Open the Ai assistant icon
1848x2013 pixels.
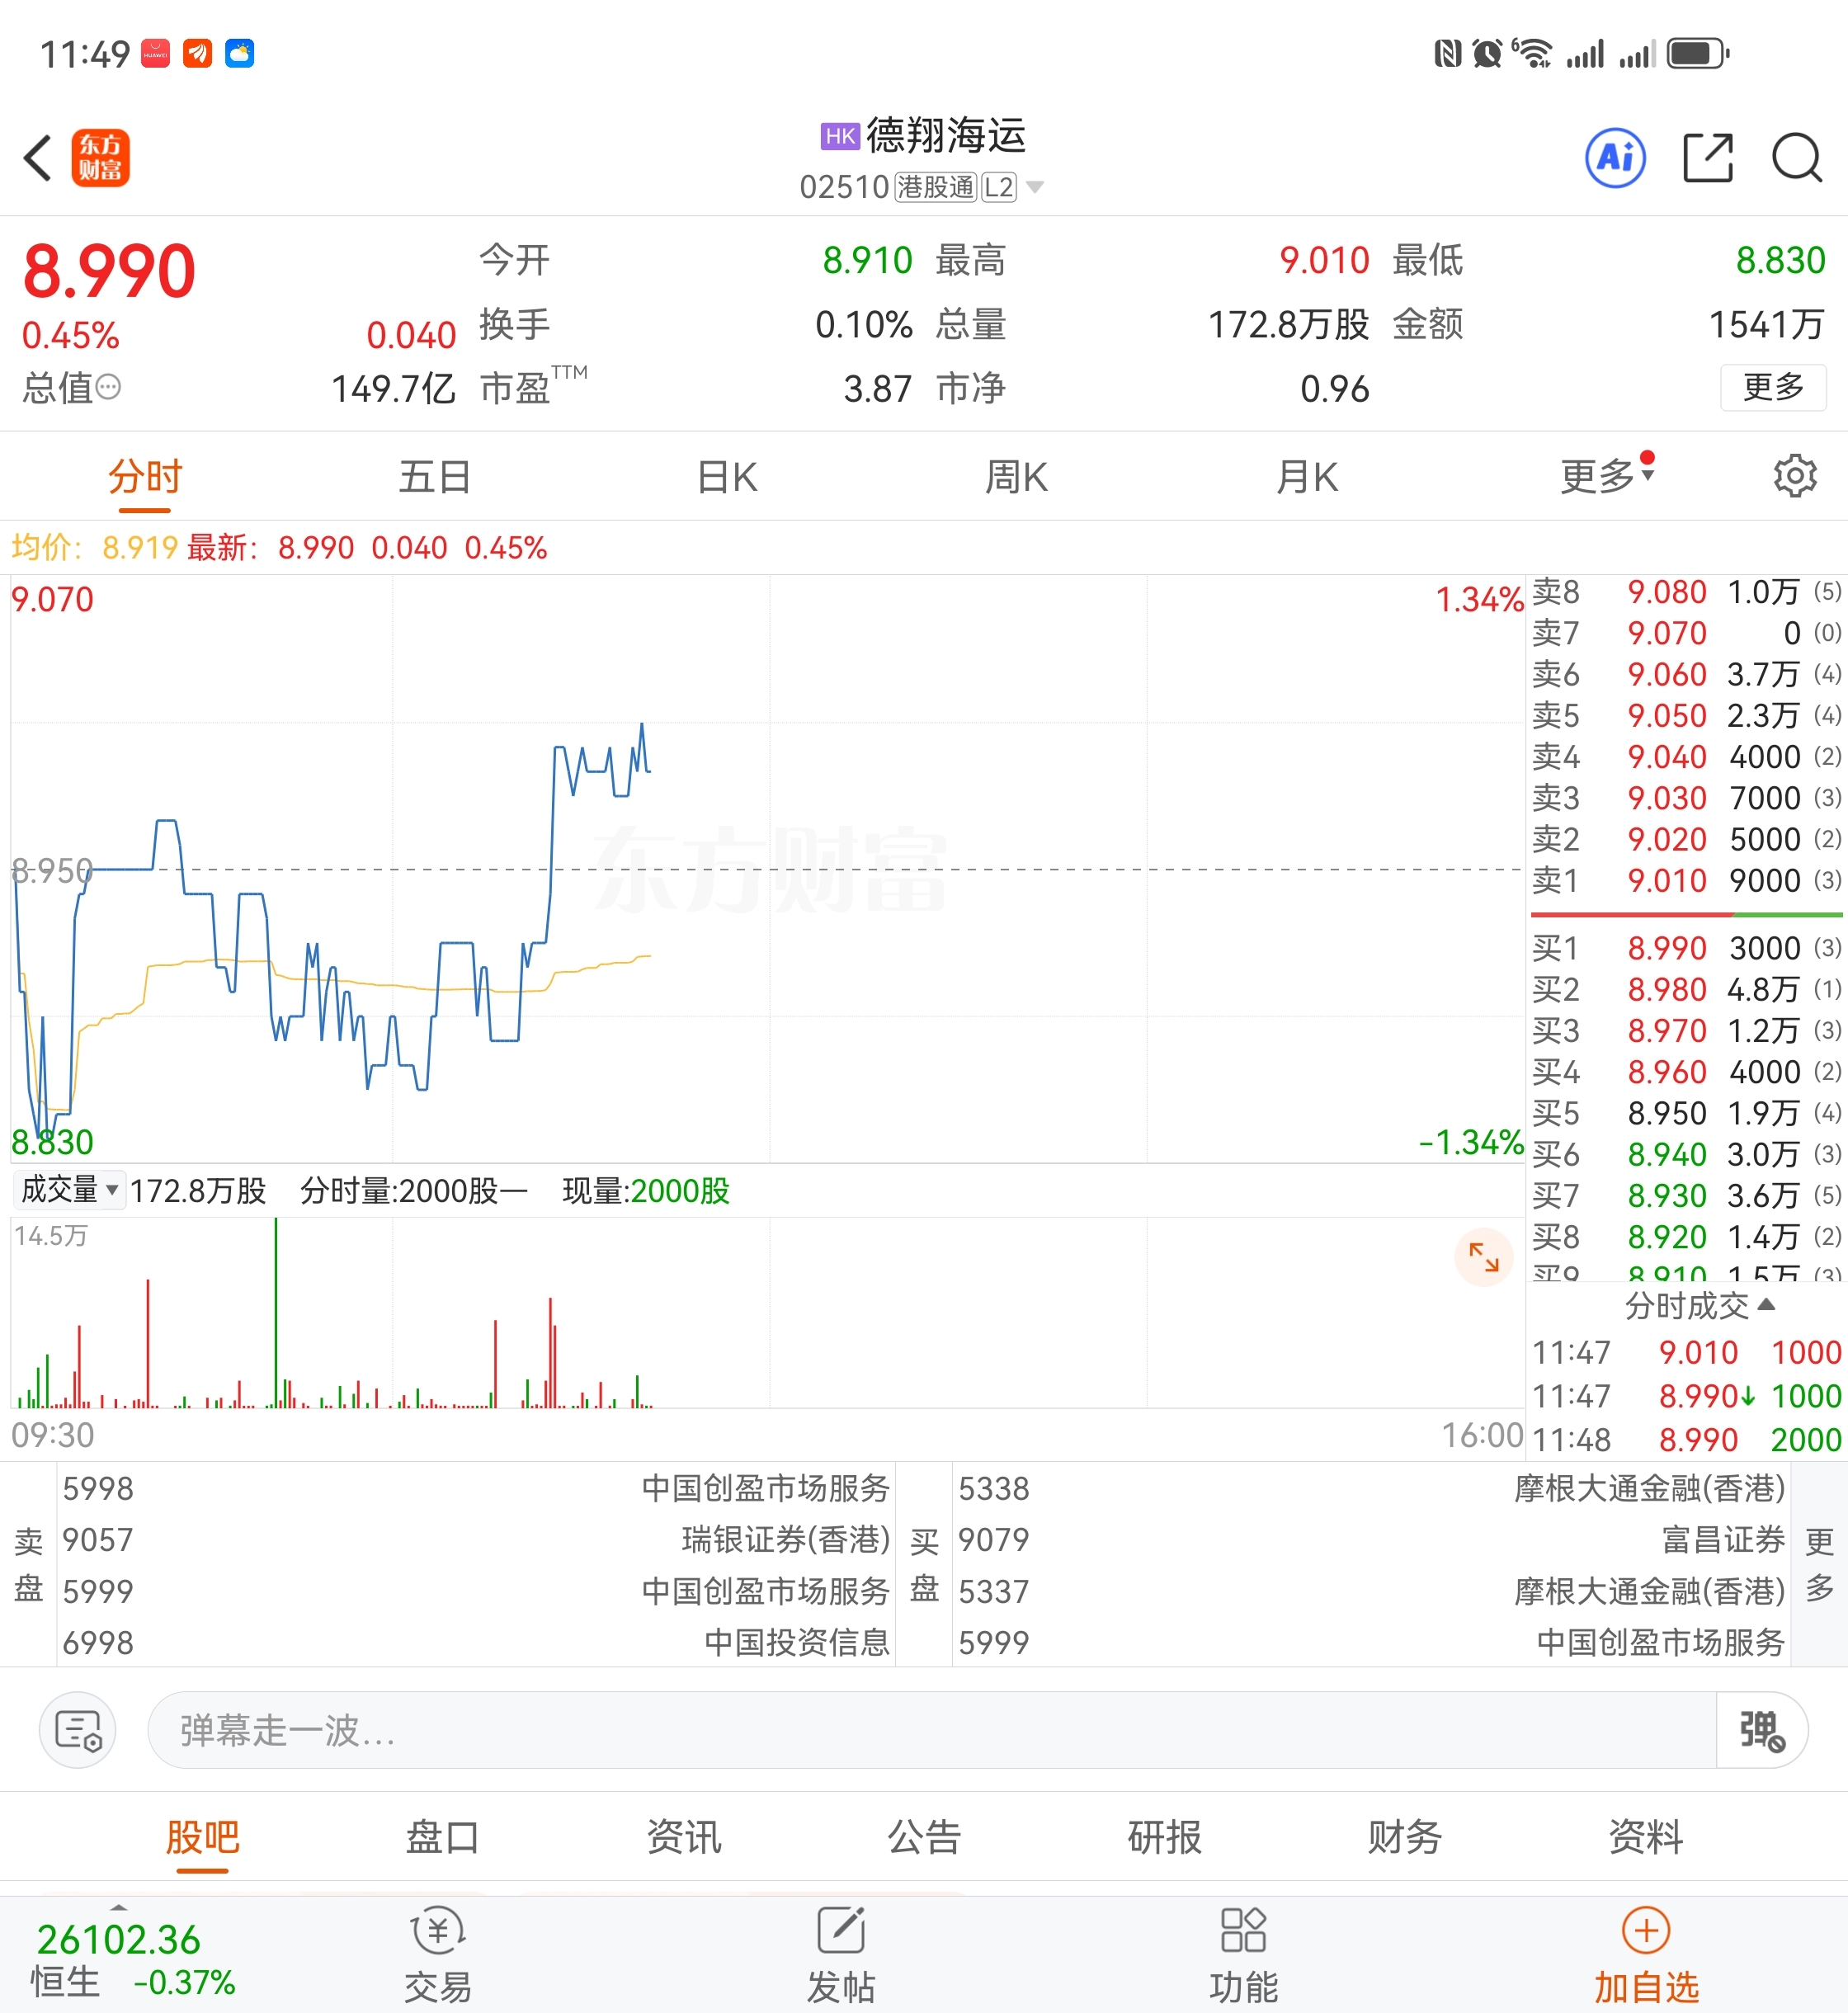(1615, 158)
